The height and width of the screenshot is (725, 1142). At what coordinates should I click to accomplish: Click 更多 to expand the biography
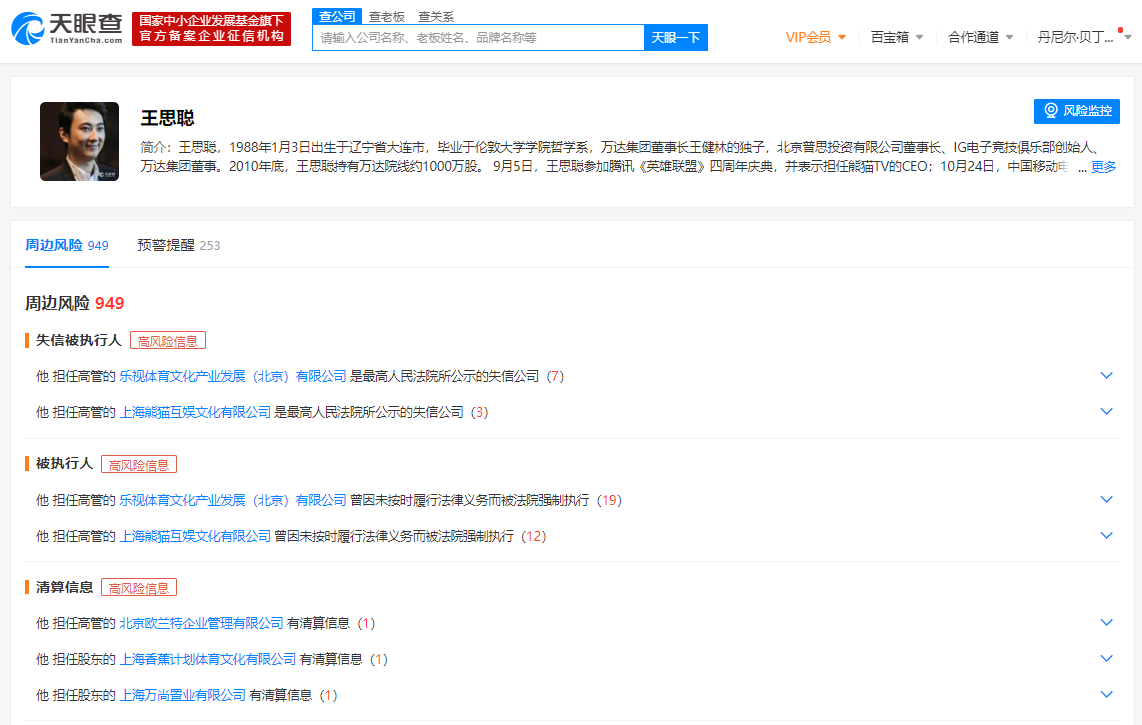click(x=1103, y=167)
